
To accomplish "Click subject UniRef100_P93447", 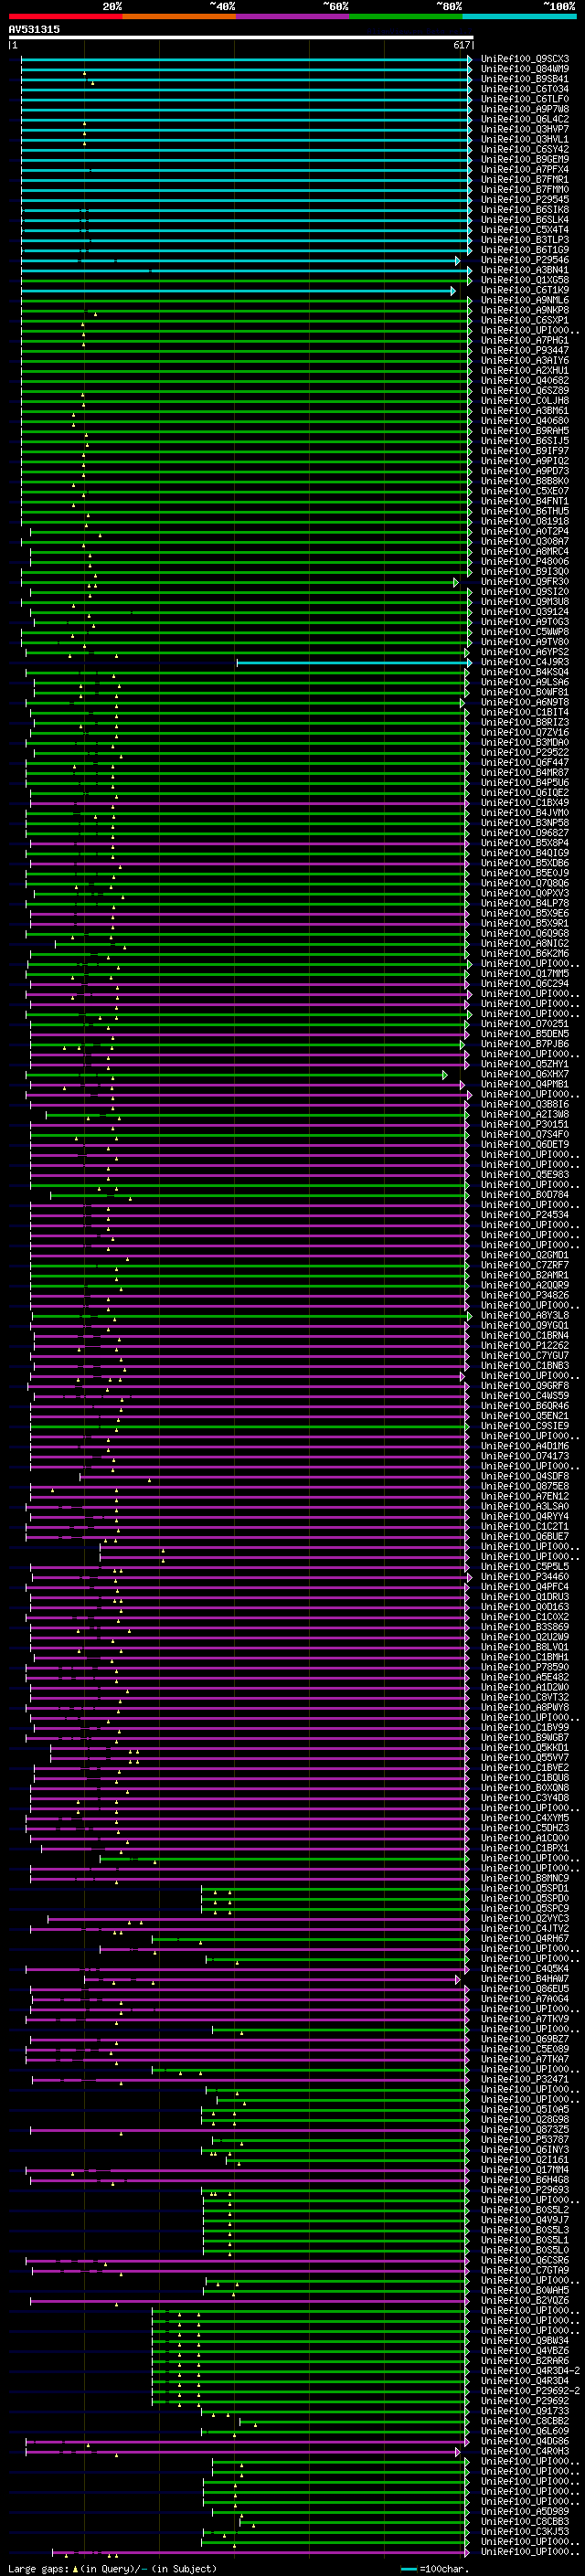I will click(x=525, y=350).
